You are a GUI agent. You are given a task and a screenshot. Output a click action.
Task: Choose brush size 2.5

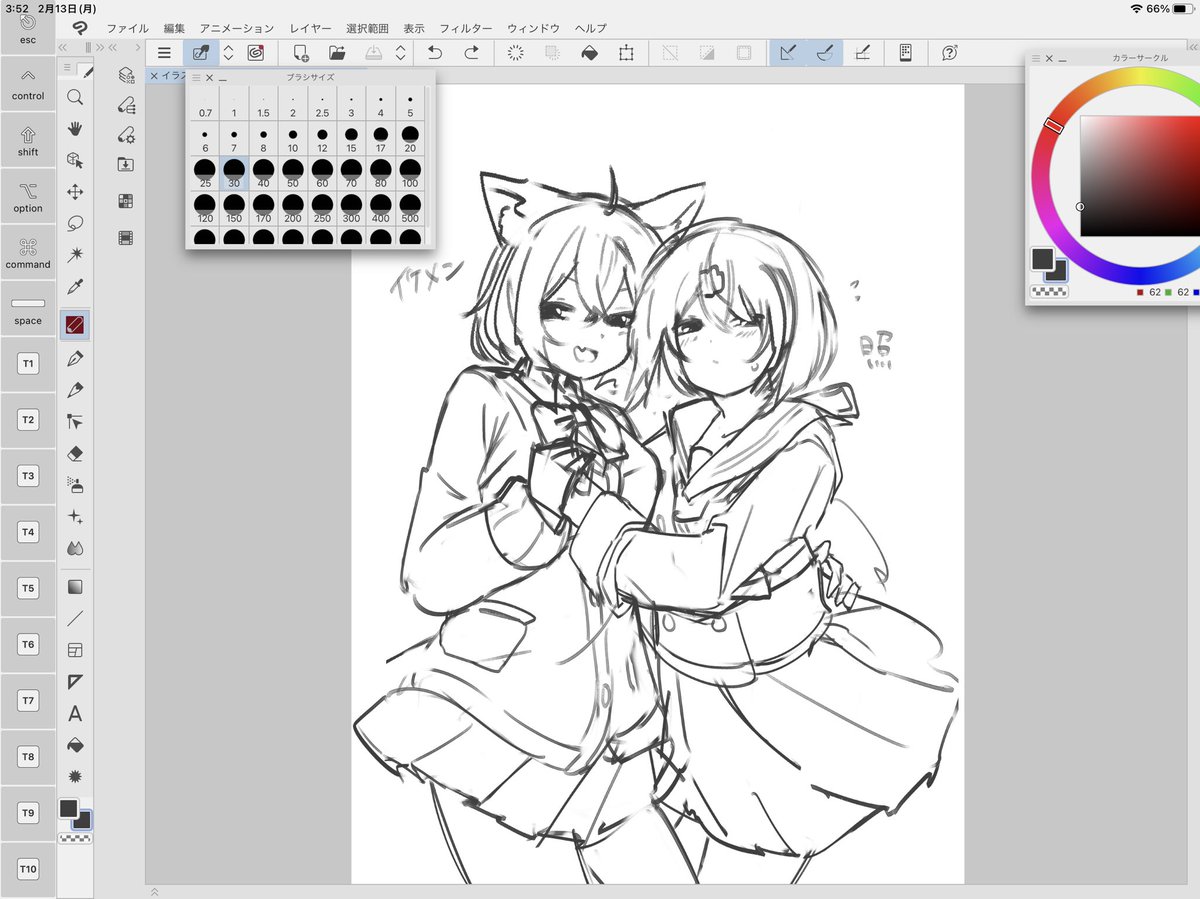[322, 103]
